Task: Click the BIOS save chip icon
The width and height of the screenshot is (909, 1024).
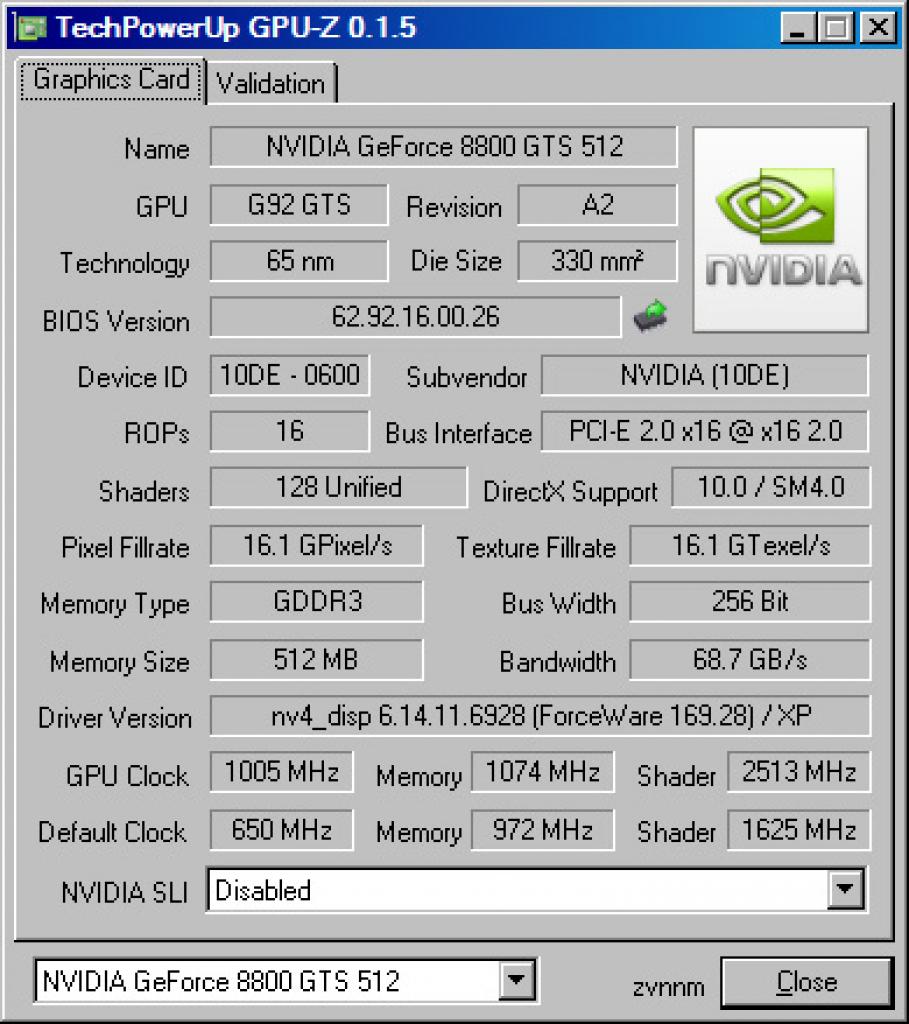Action: point(650,316)
